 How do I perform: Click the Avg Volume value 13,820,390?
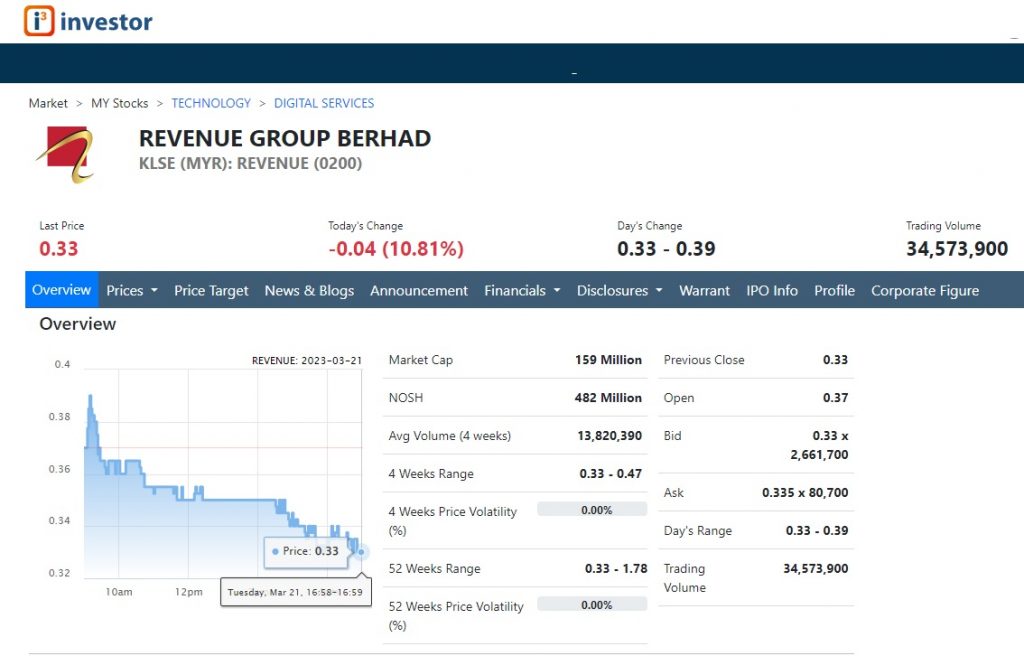pos(609,436)
